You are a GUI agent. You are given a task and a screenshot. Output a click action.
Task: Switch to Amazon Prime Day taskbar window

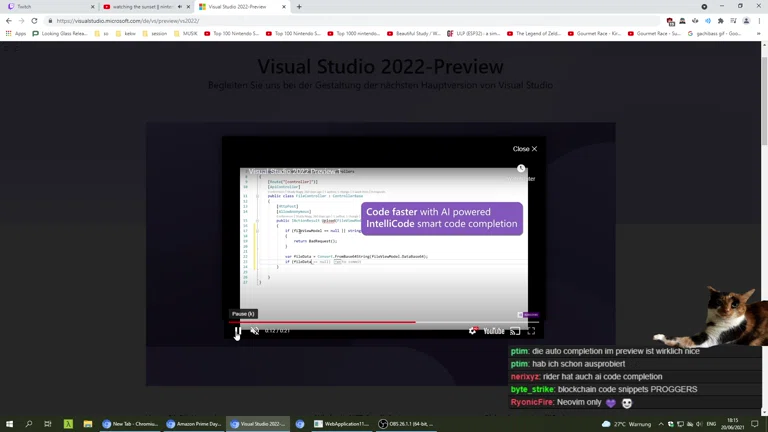coord(194,424)
